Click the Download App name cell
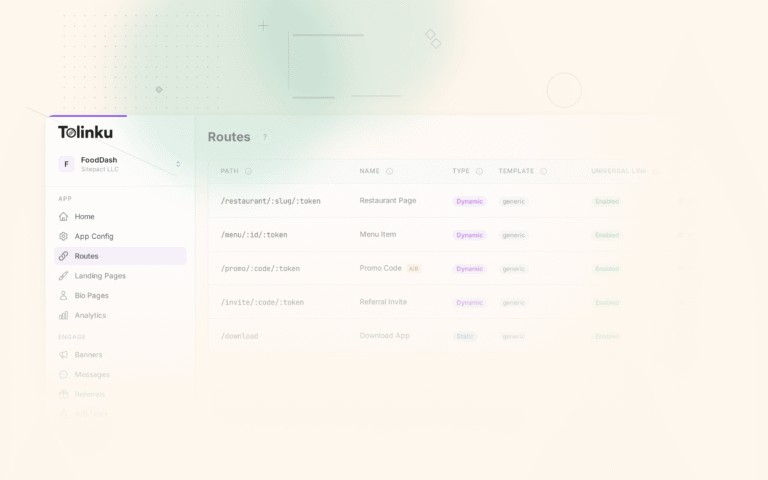This screenshot has height=480, width=768. [384, 336]
